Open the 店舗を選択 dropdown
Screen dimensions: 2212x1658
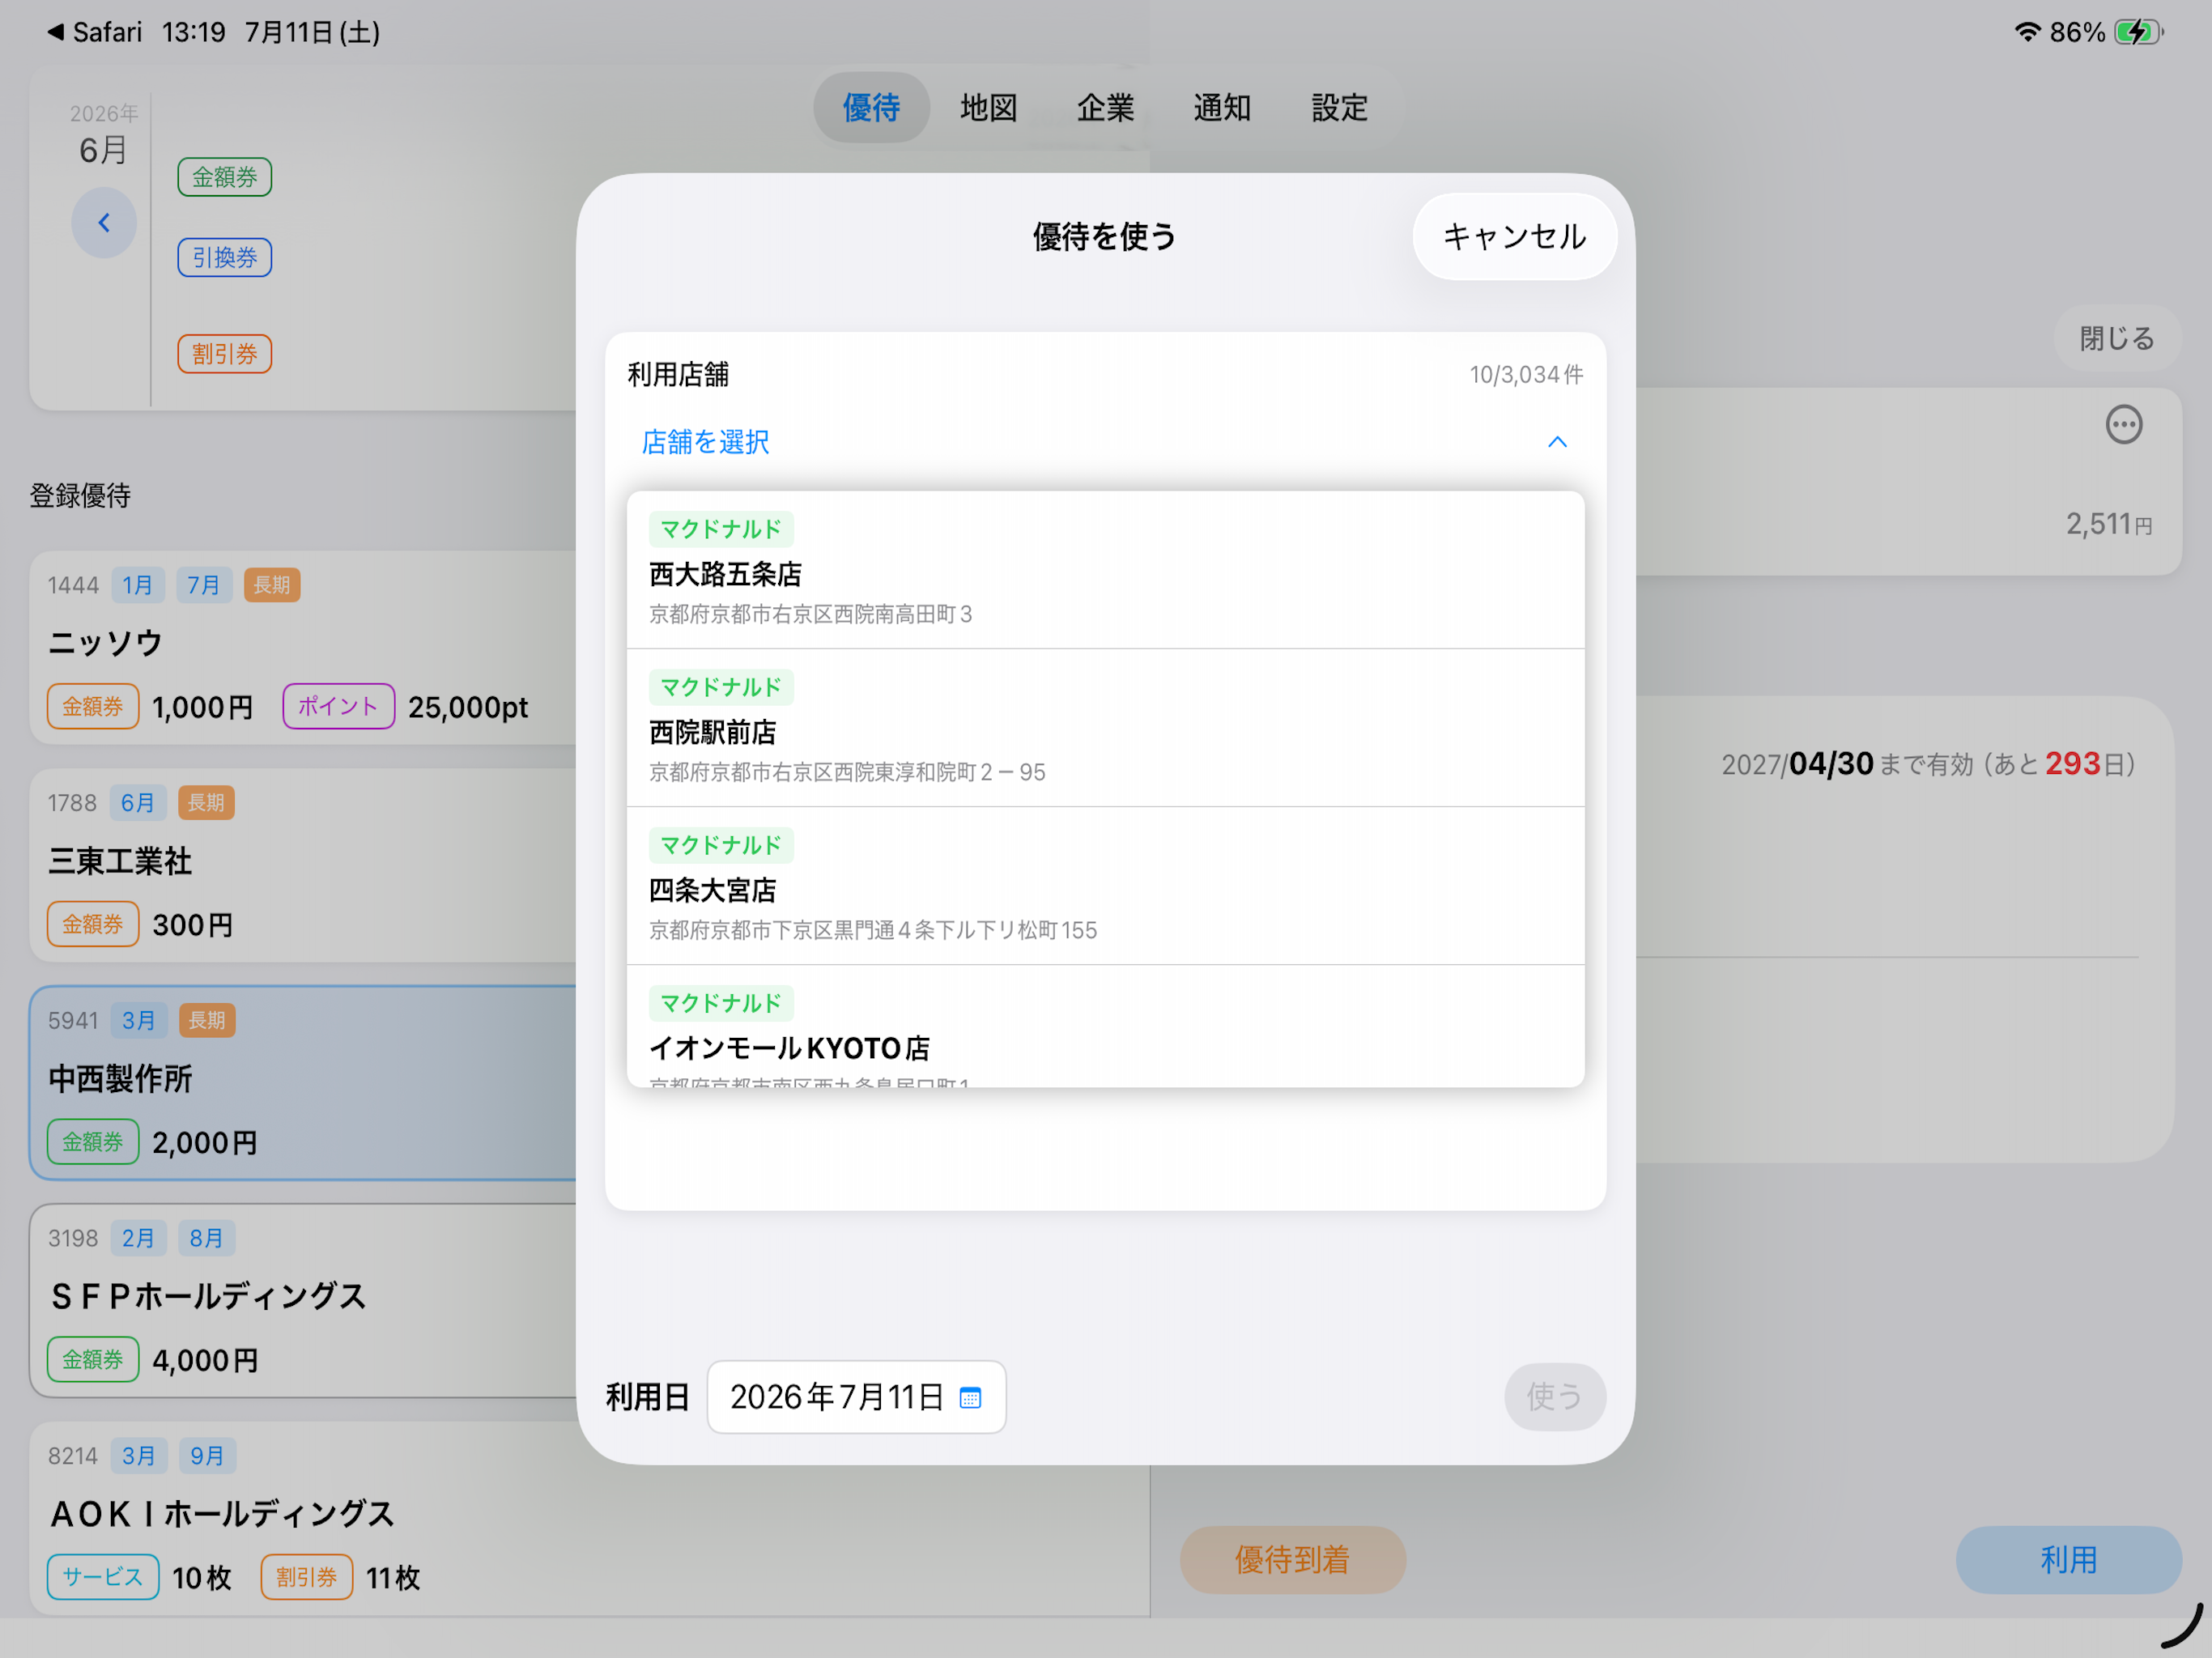pyautogui.click(x=1105, y=442)
